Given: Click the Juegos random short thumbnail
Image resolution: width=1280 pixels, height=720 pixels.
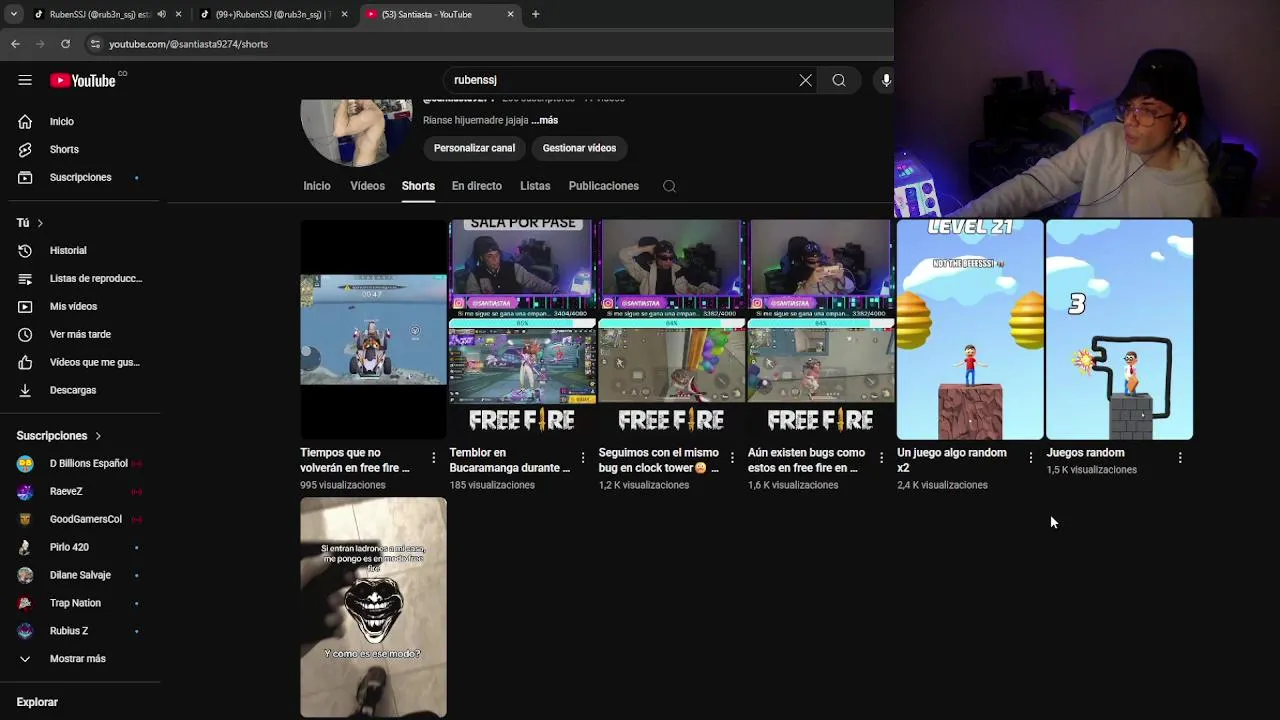Looking at the screenshot, I should 1119,330.
